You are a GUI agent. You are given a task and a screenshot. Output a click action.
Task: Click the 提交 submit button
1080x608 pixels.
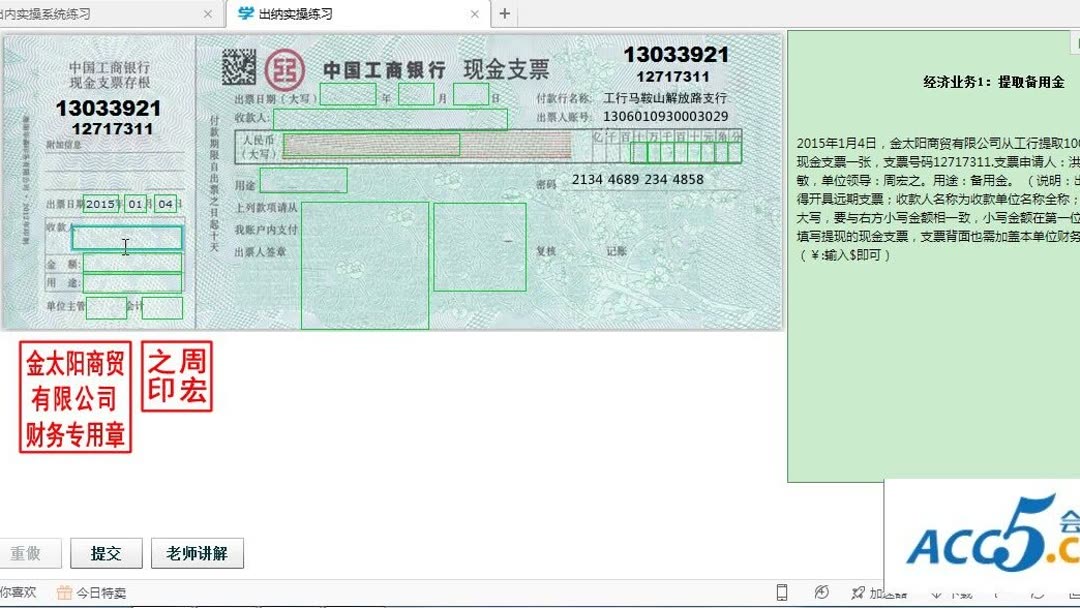point(106,552)
